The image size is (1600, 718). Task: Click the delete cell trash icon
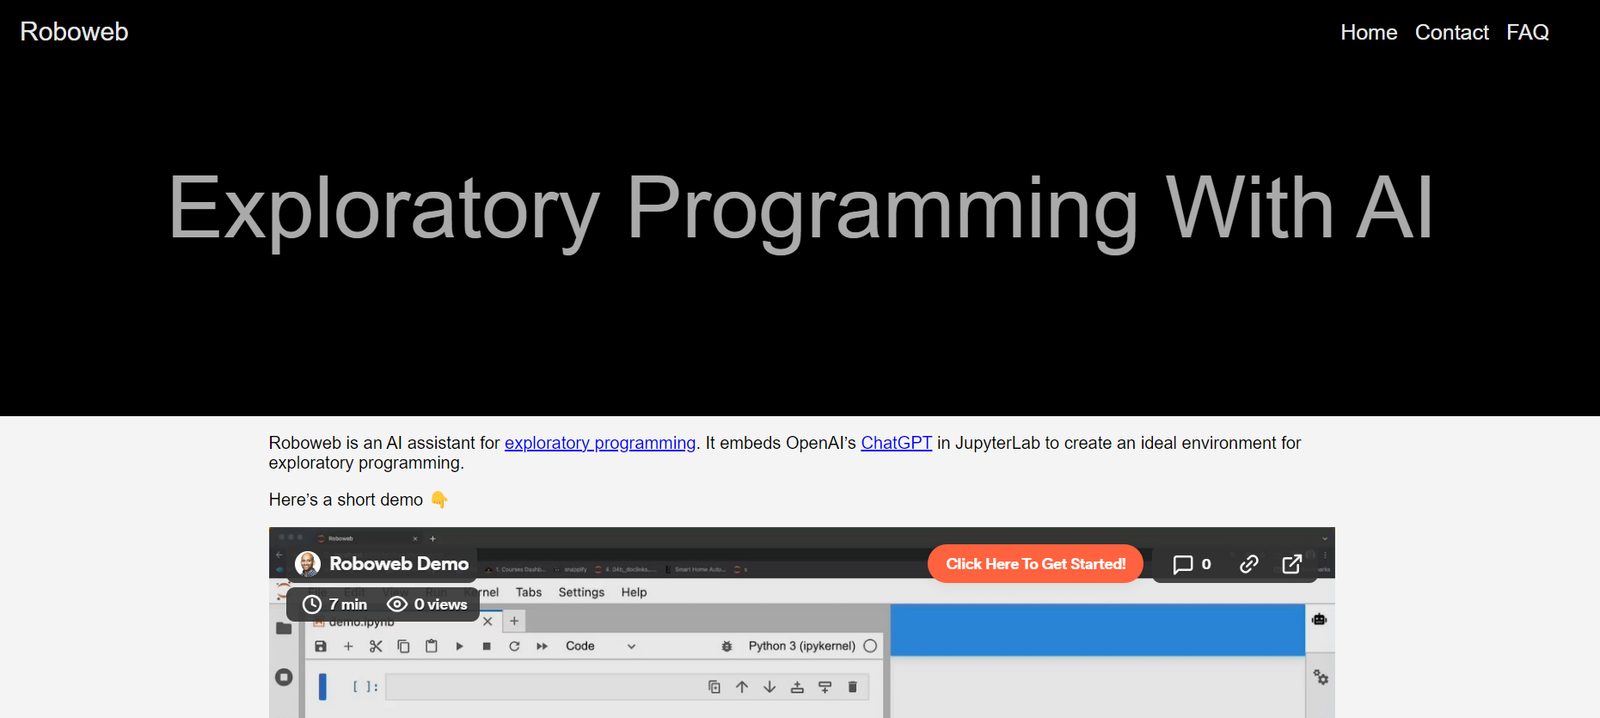pyautogui.click(x=852, y=687)
